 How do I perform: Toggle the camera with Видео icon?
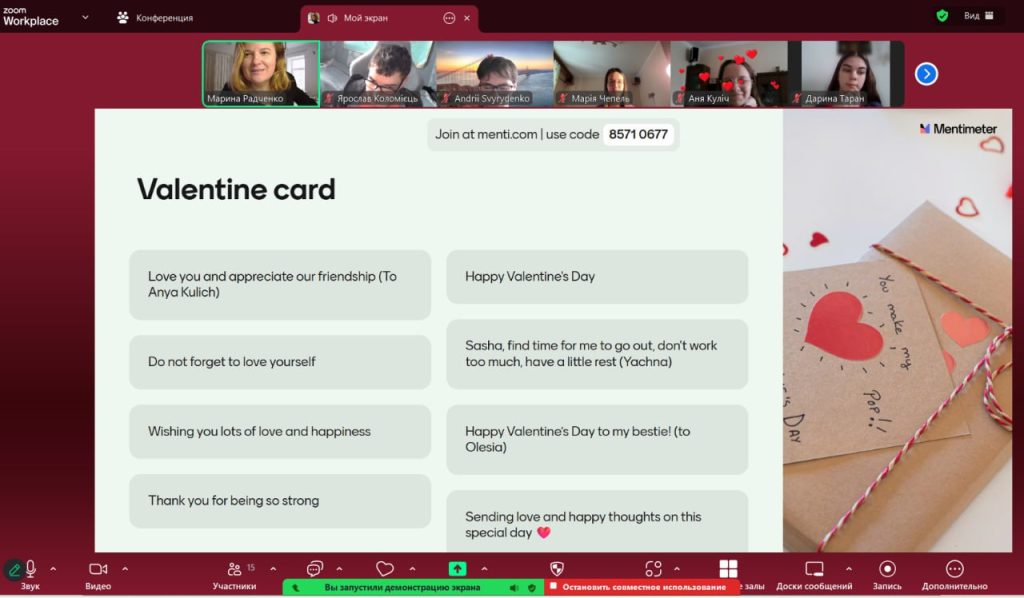pyautogui.click(x=98, y=569)
